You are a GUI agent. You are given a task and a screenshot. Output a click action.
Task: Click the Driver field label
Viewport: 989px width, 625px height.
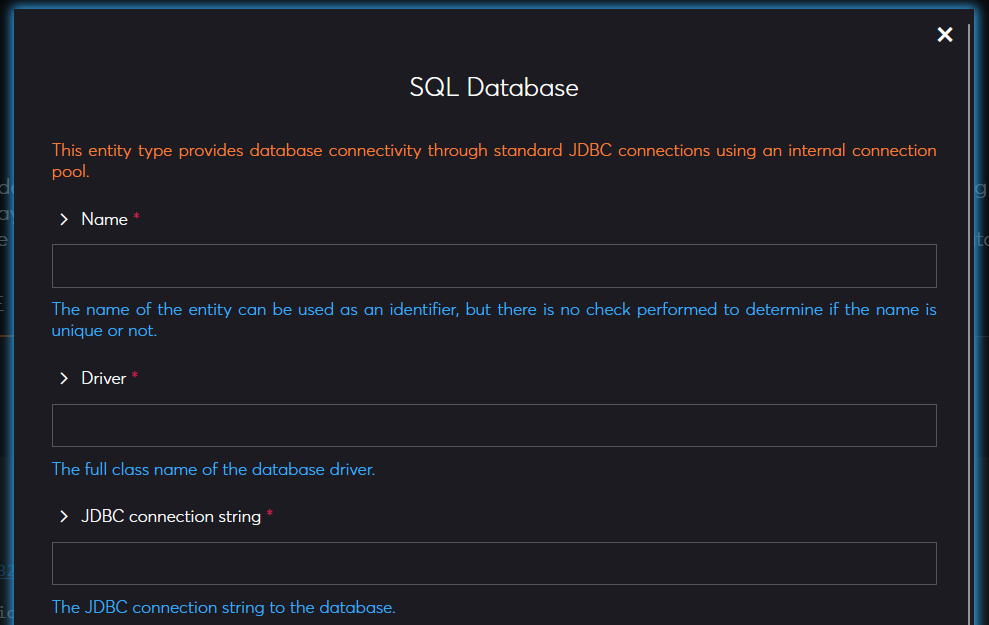click(104, 378)
